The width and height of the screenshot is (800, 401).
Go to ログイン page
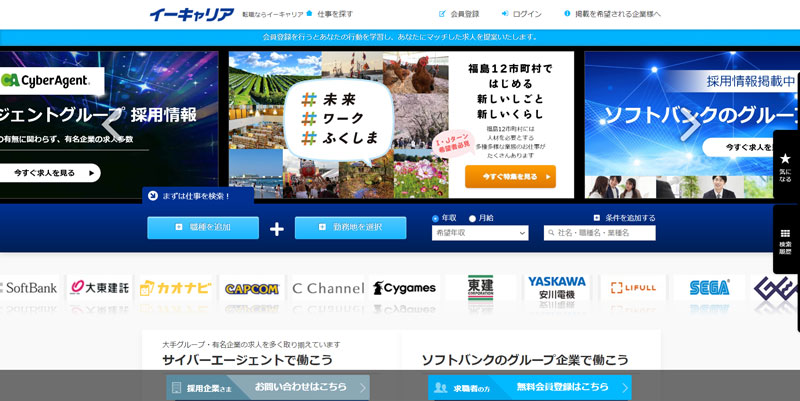[x=521, y=14]
